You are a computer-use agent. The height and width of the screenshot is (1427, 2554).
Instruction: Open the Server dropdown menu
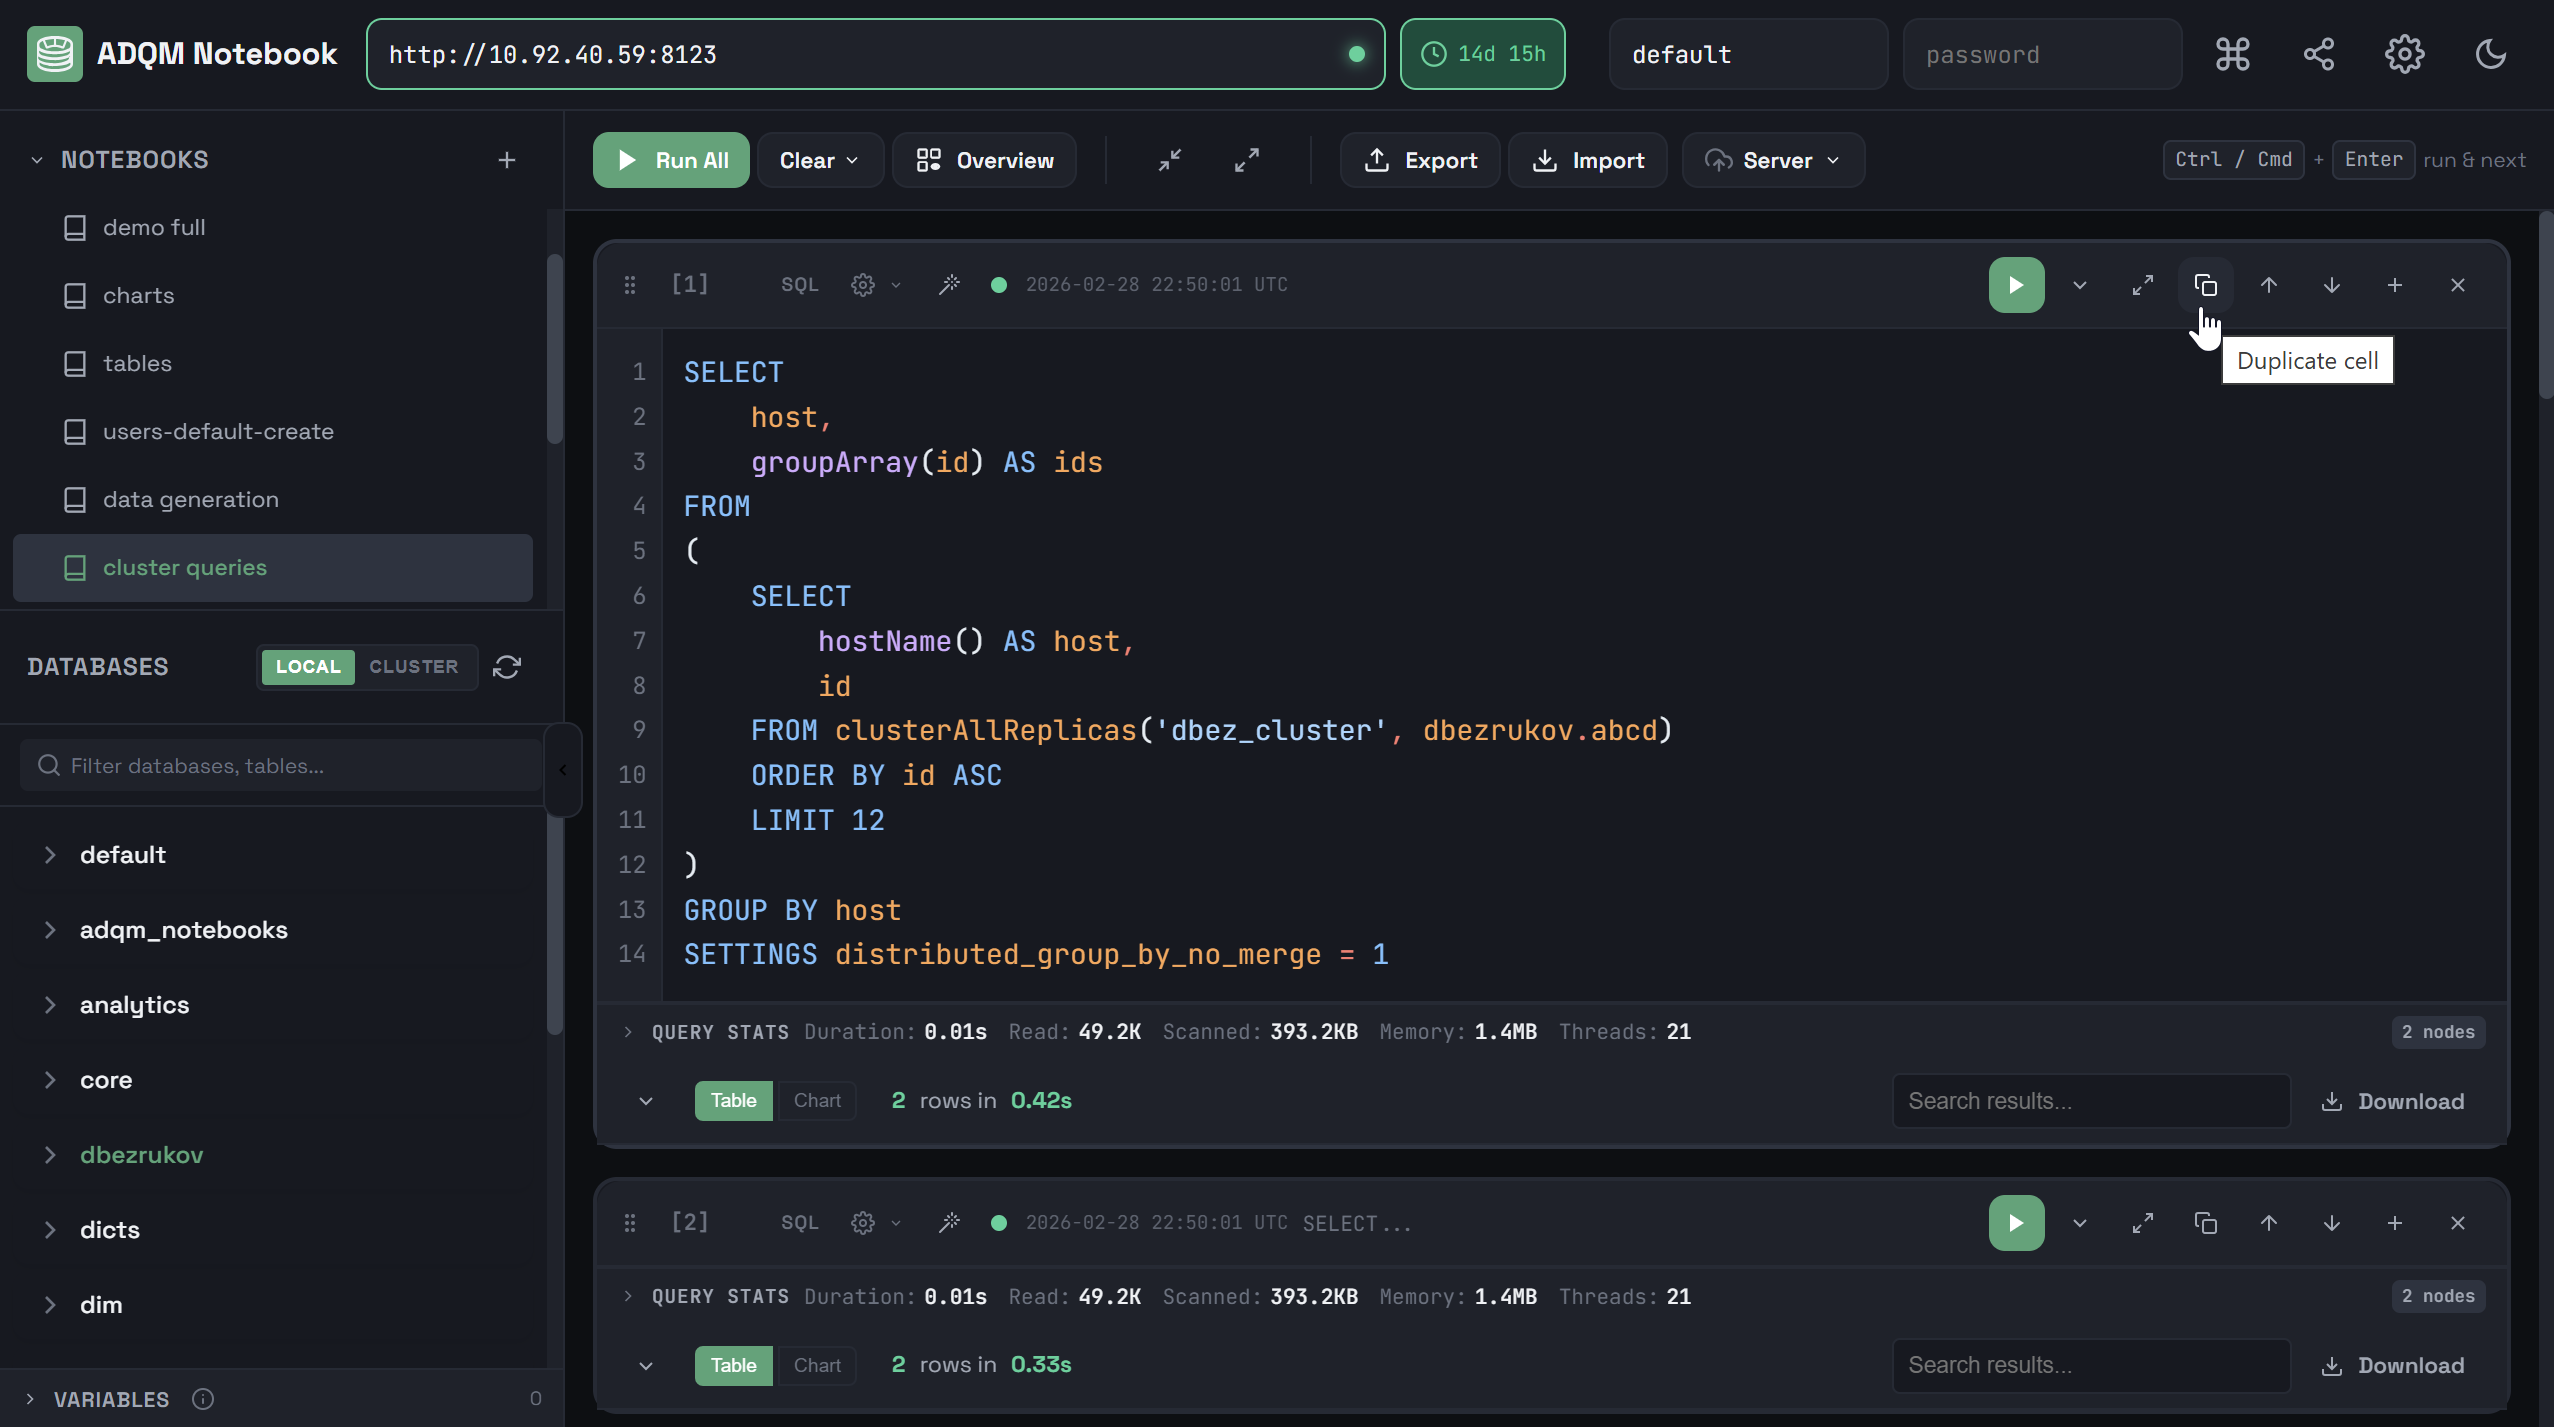pos(1772,160)
